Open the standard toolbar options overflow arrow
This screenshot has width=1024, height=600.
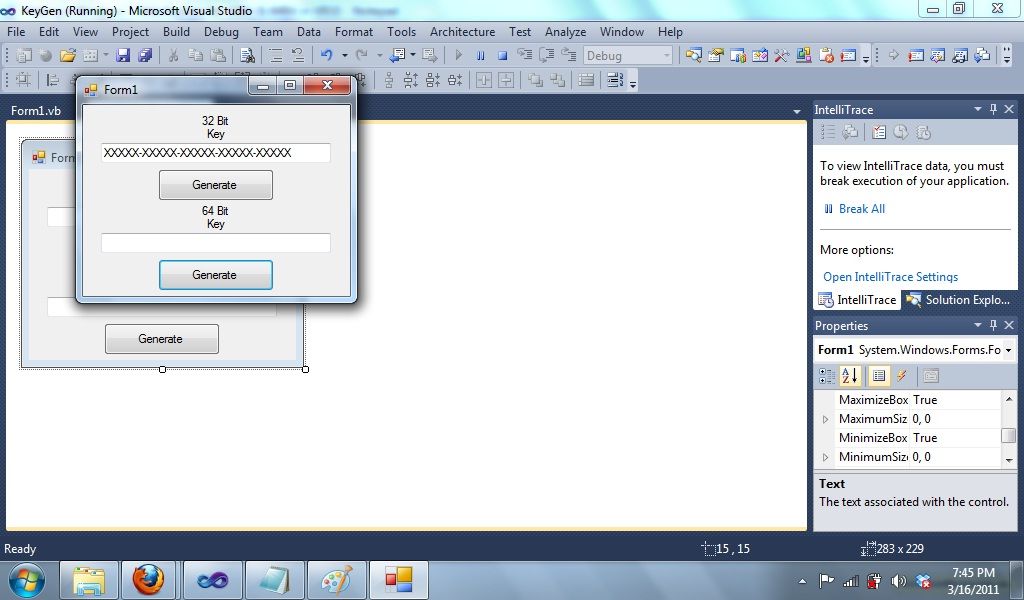(866, 59)
